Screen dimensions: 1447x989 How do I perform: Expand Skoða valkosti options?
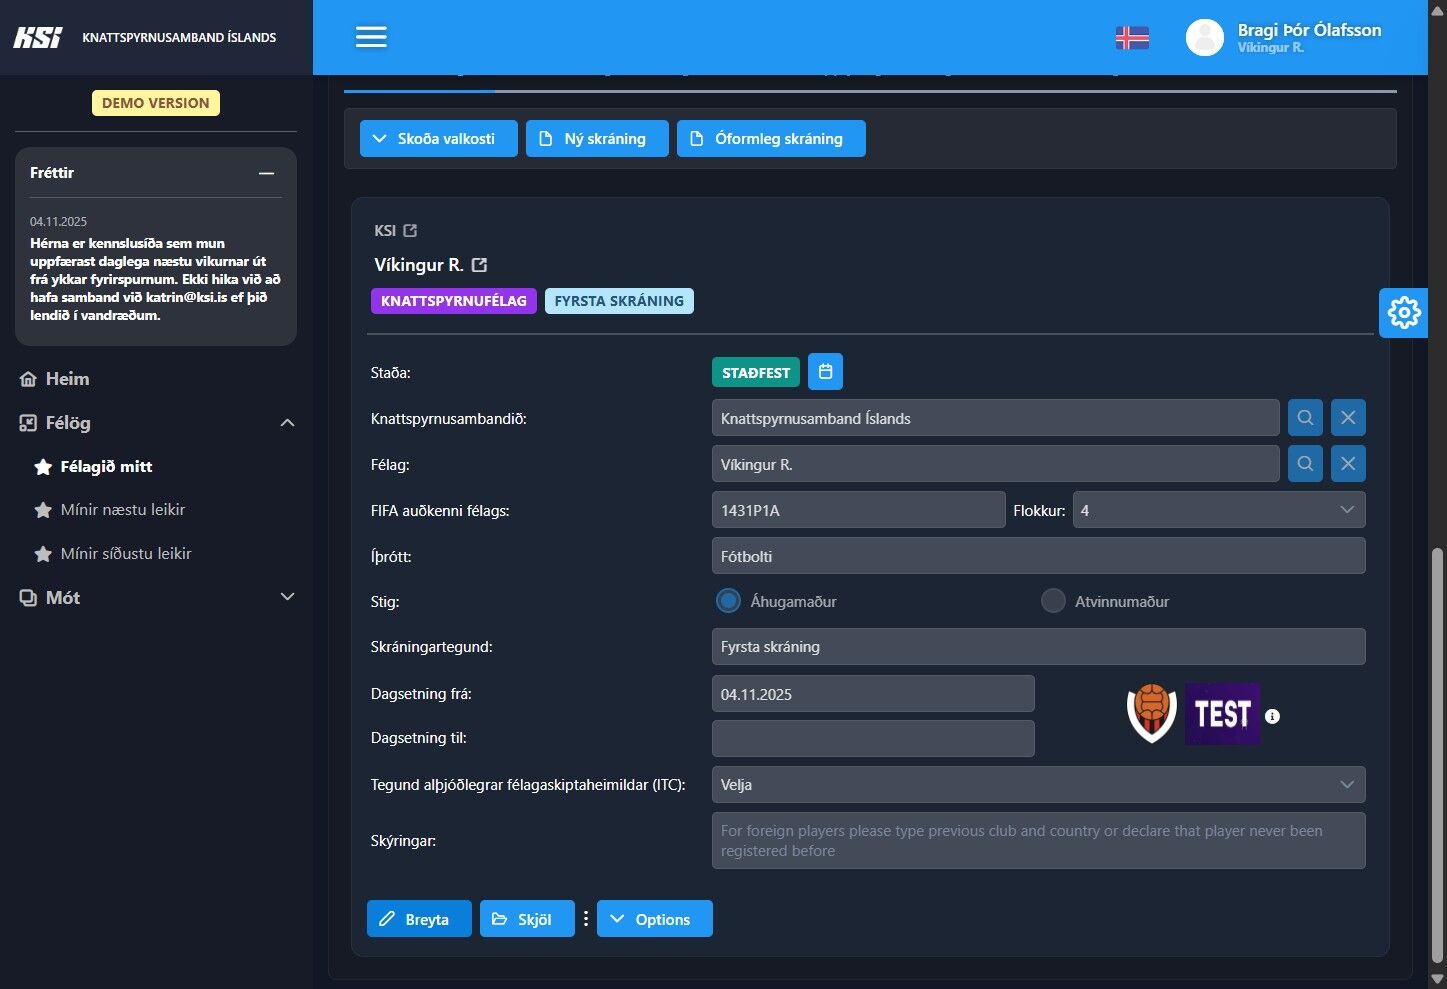click(439, 139)
